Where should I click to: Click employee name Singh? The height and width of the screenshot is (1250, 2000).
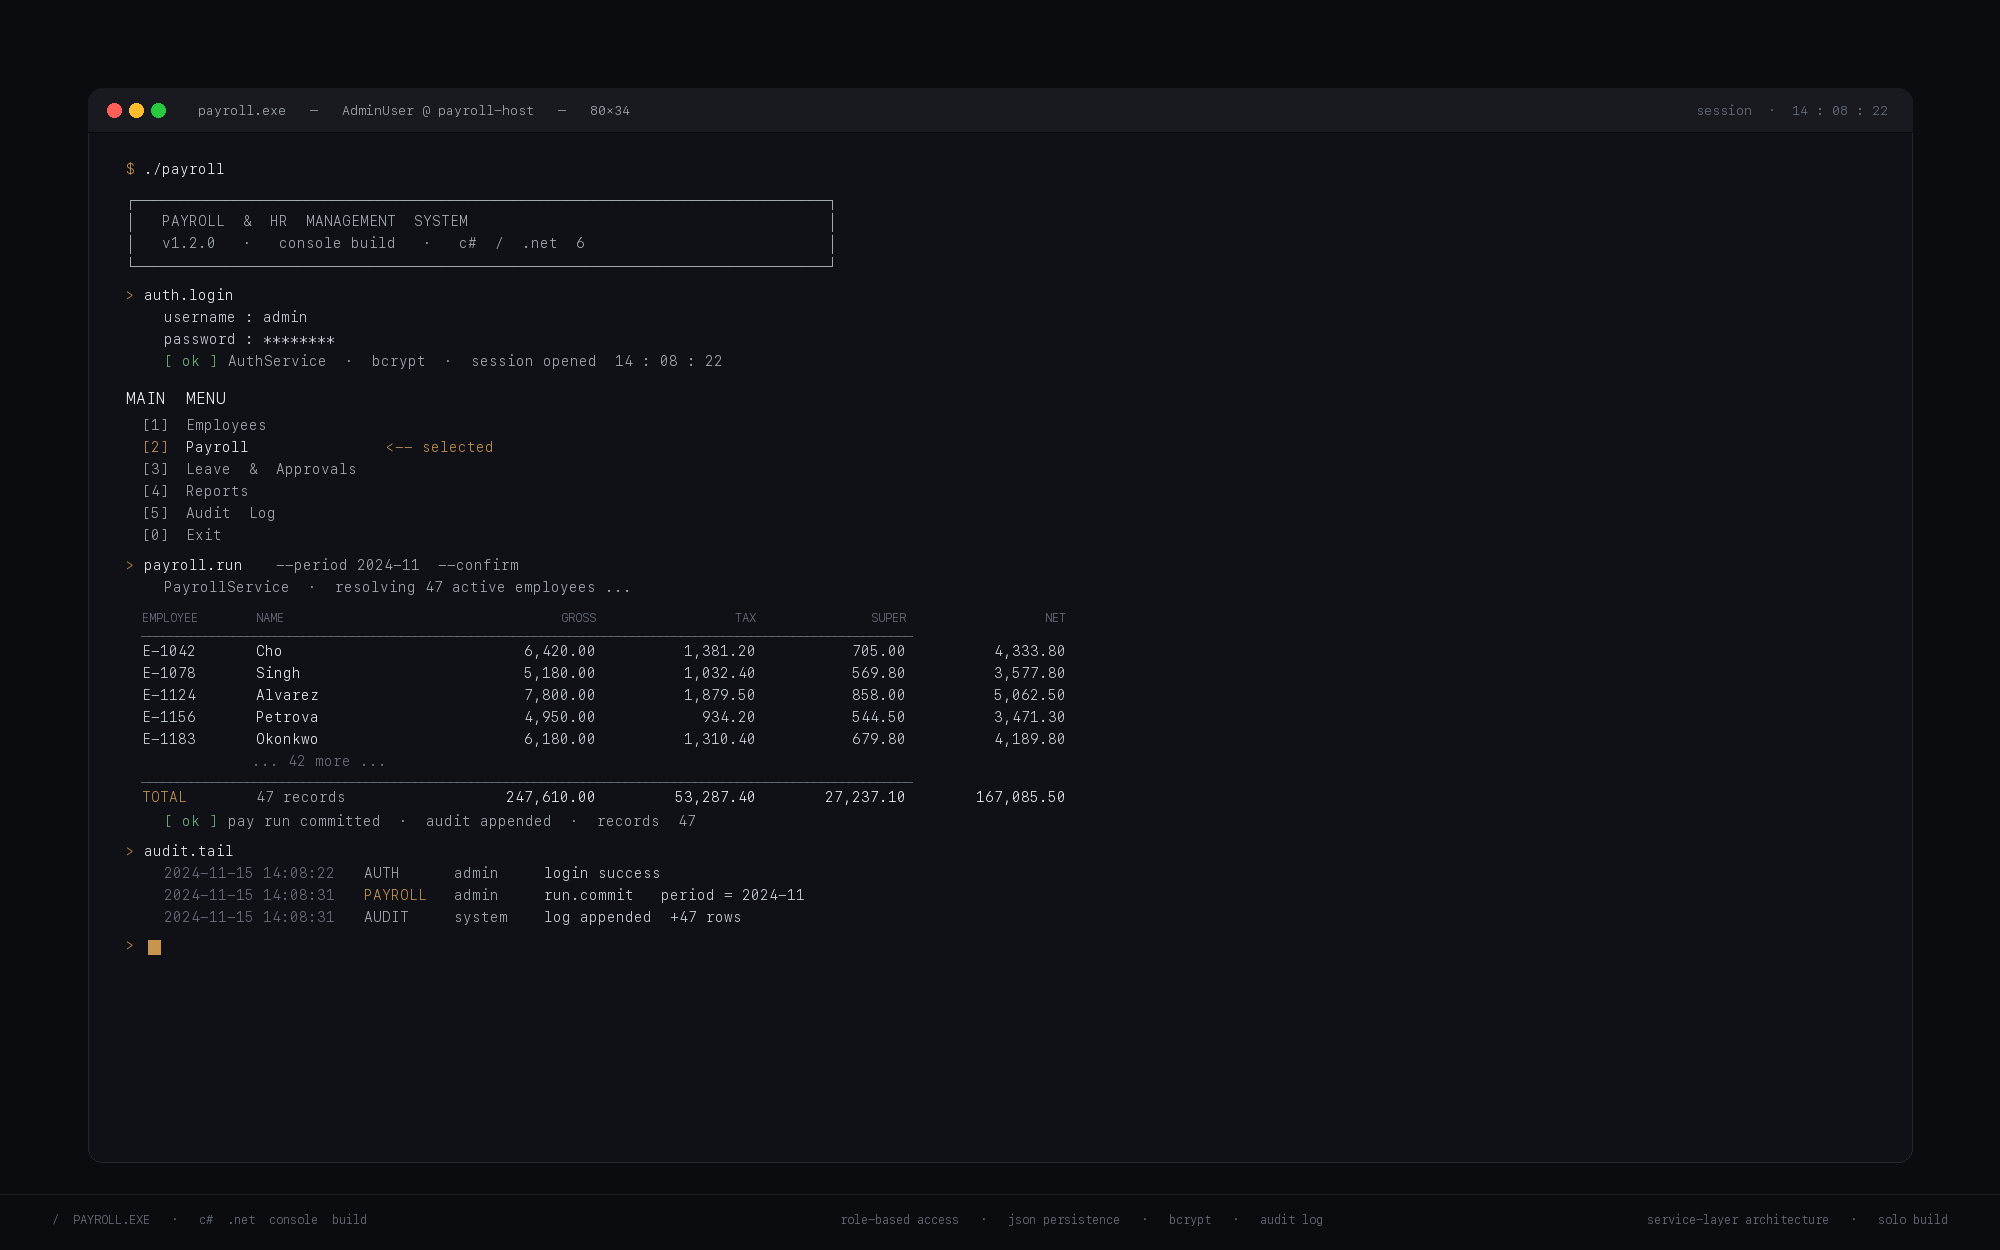coord(278,673)
